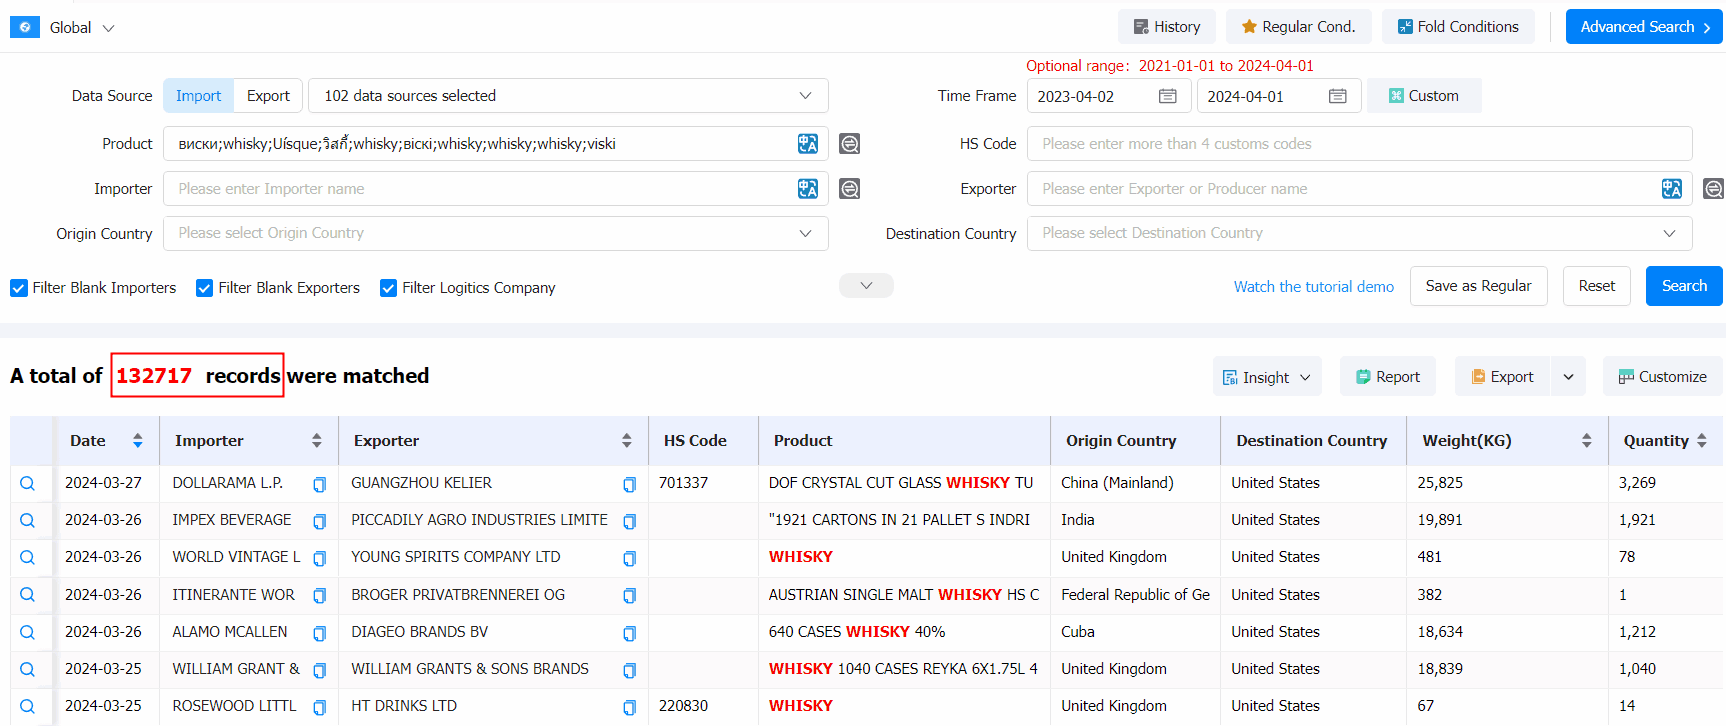Open the start date calendar picker icon
Image resolution: width=1726 pixels, height=726 pixels.
1167,96
